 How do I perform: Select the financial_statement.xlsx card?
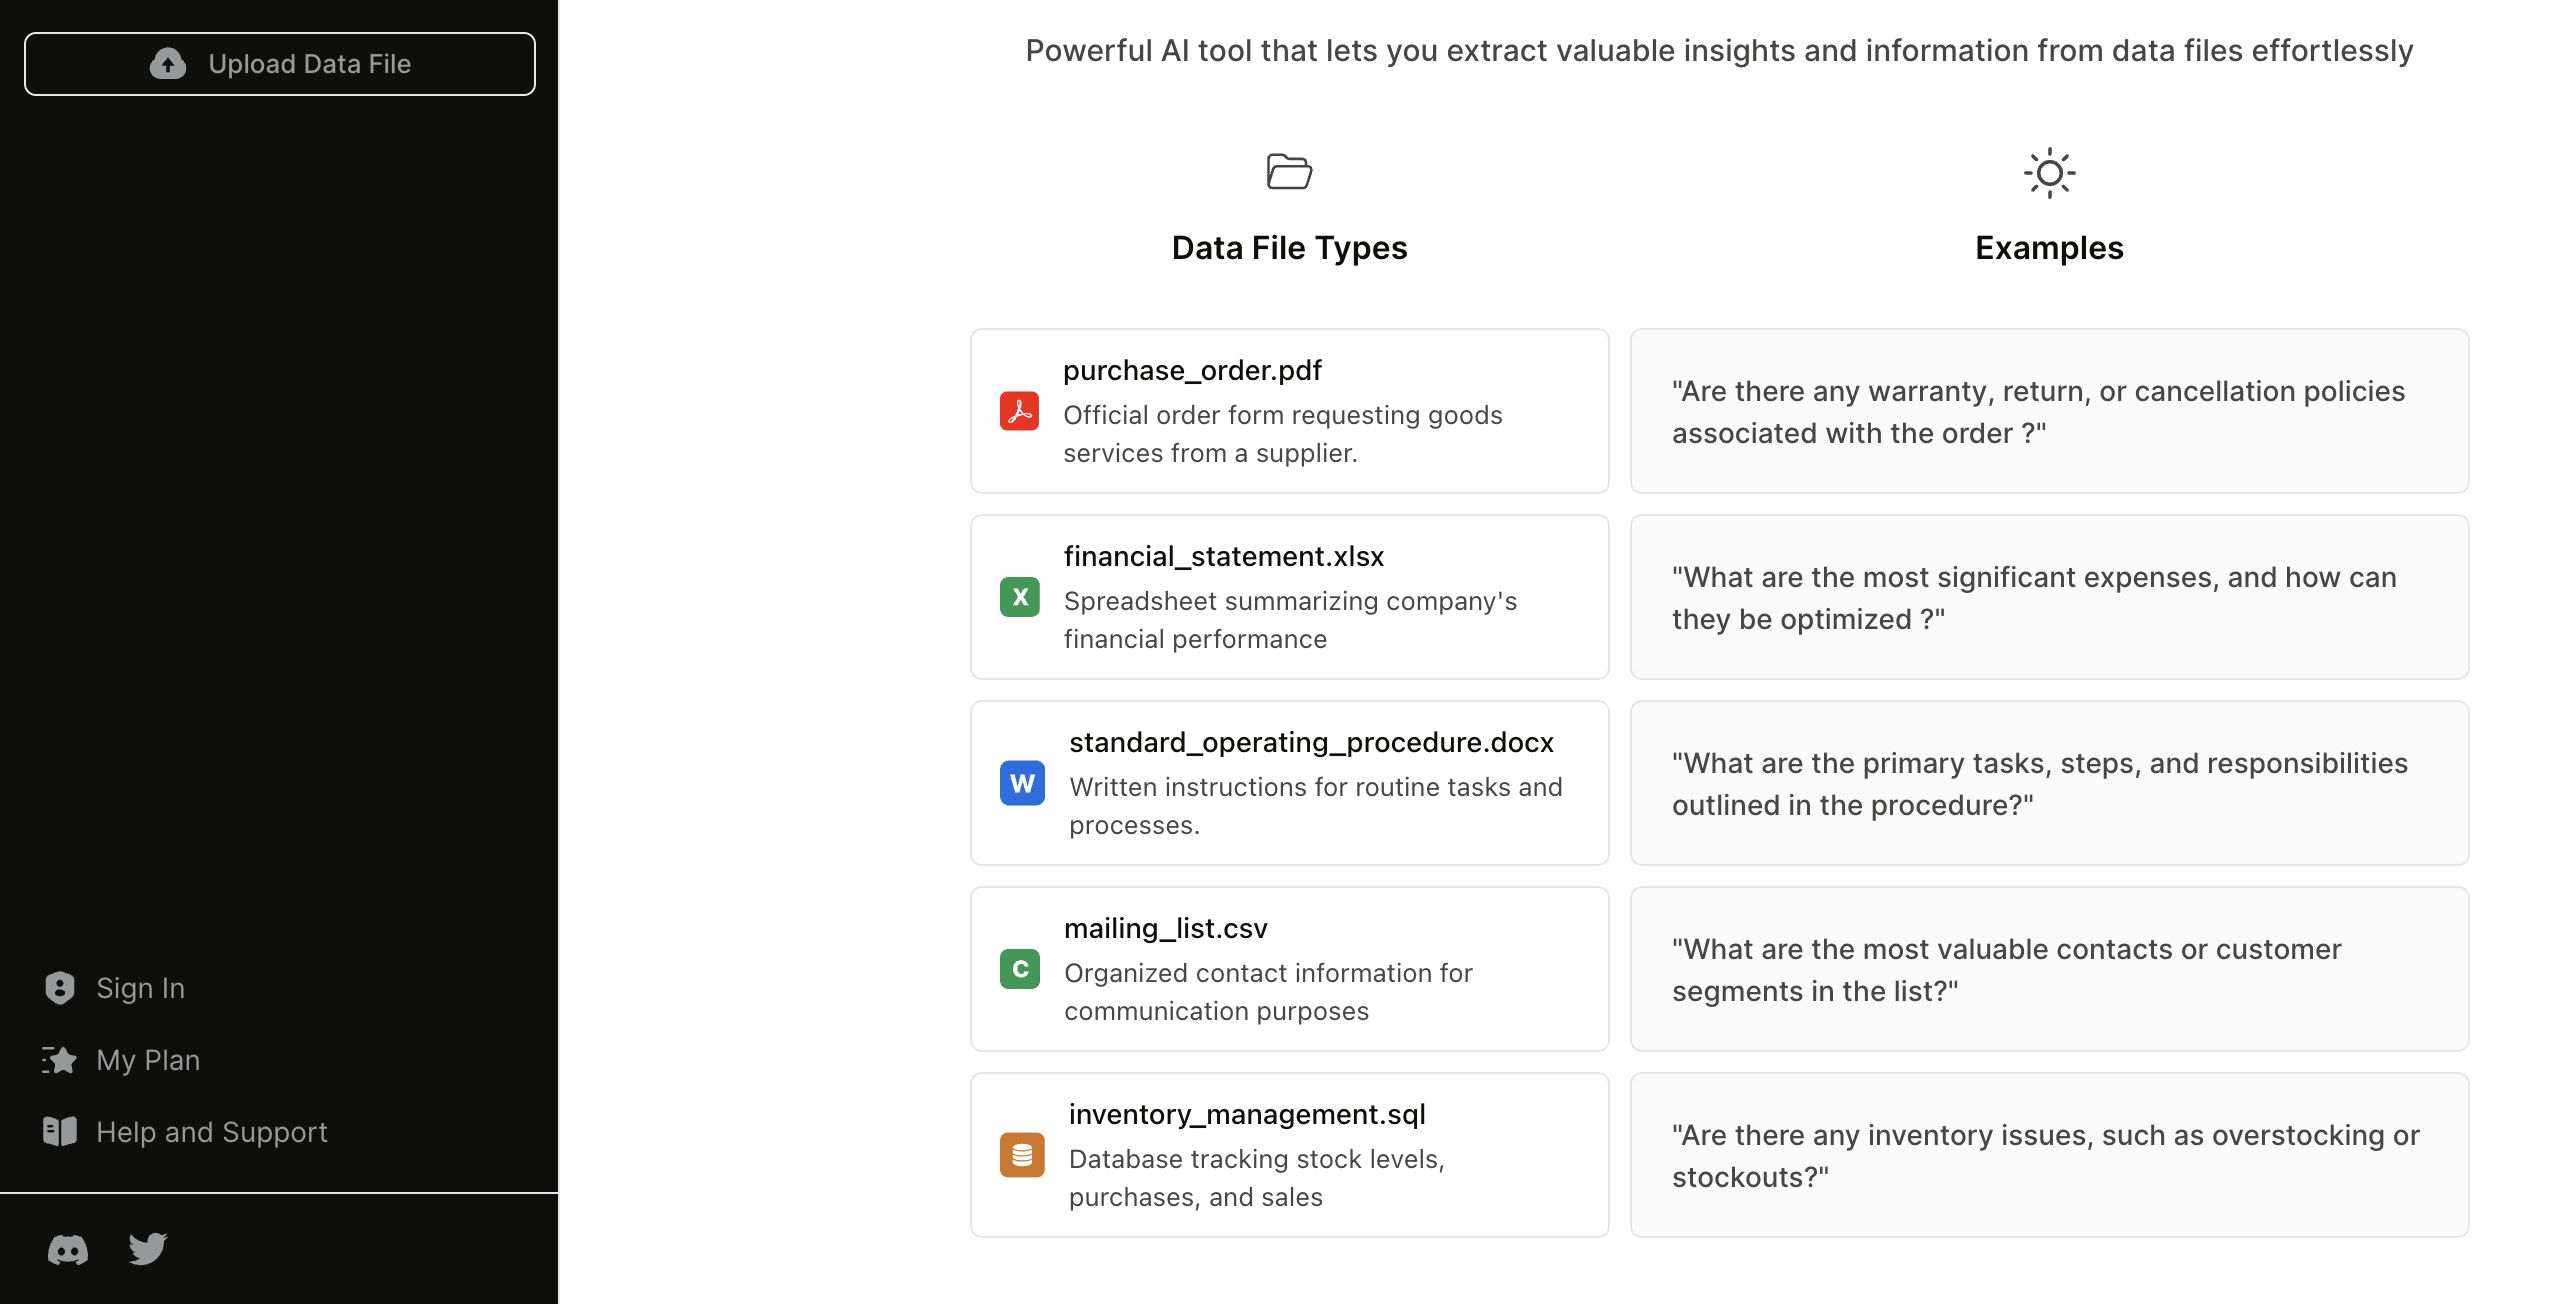[x=1289, y=597]
